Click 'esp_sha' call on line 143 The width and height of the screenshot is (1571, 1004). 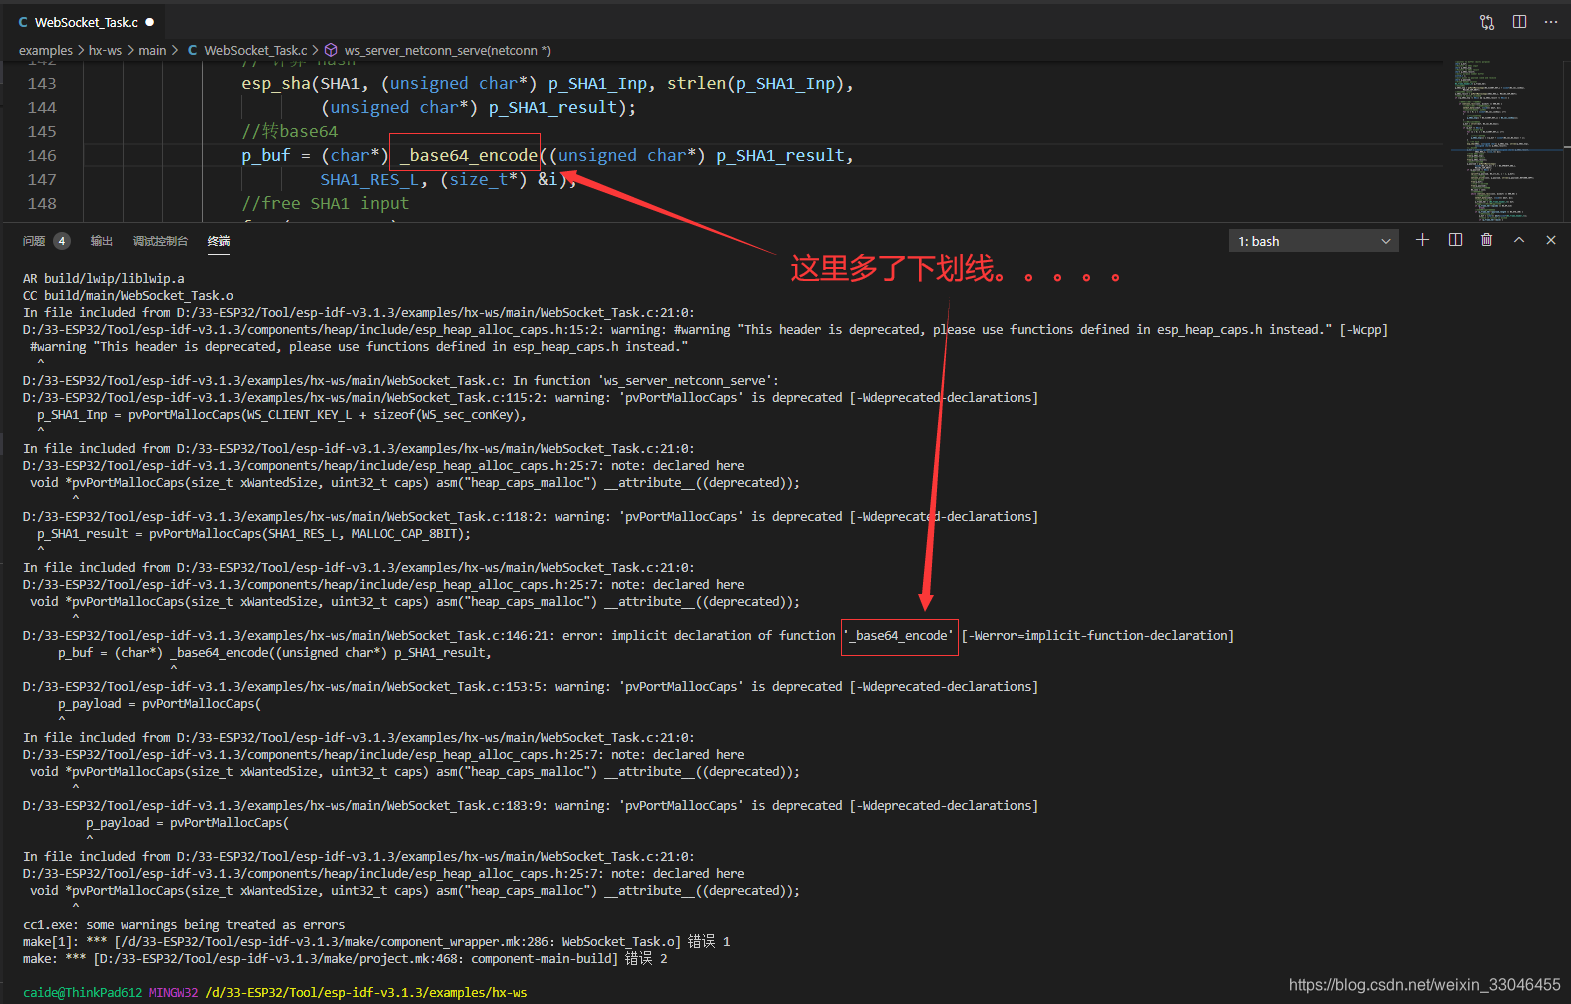pos(276,84)
